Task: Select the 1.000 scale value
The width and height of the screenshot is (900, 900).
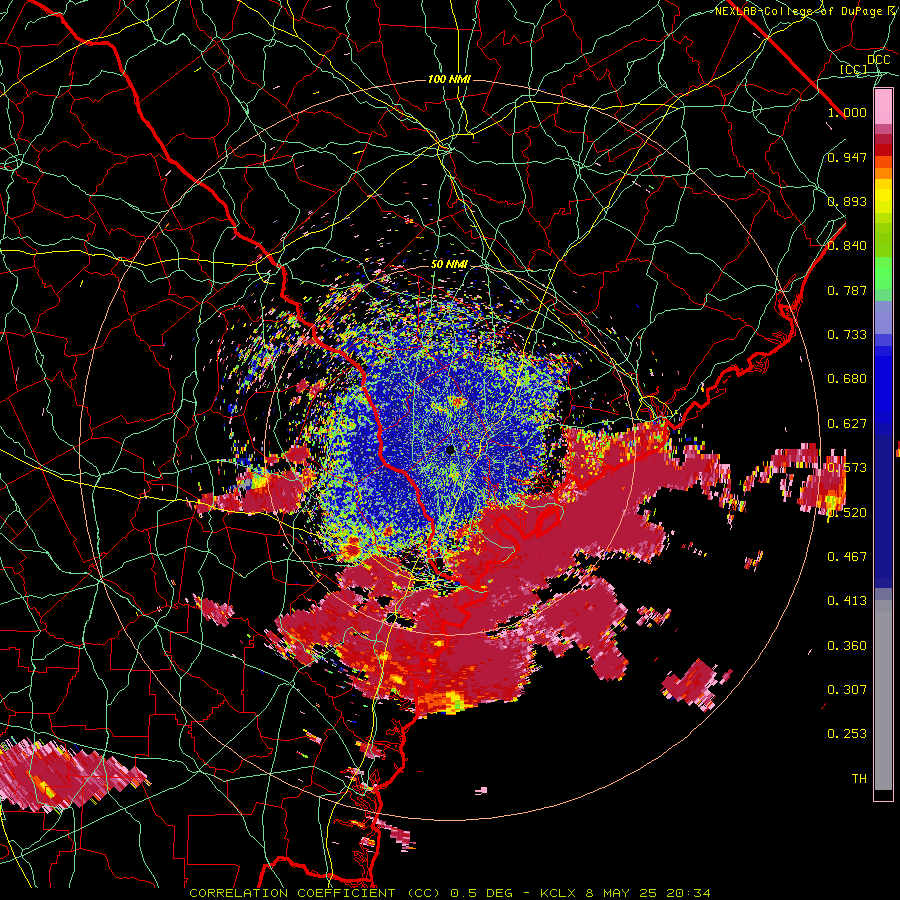Action: coord(847,112)
